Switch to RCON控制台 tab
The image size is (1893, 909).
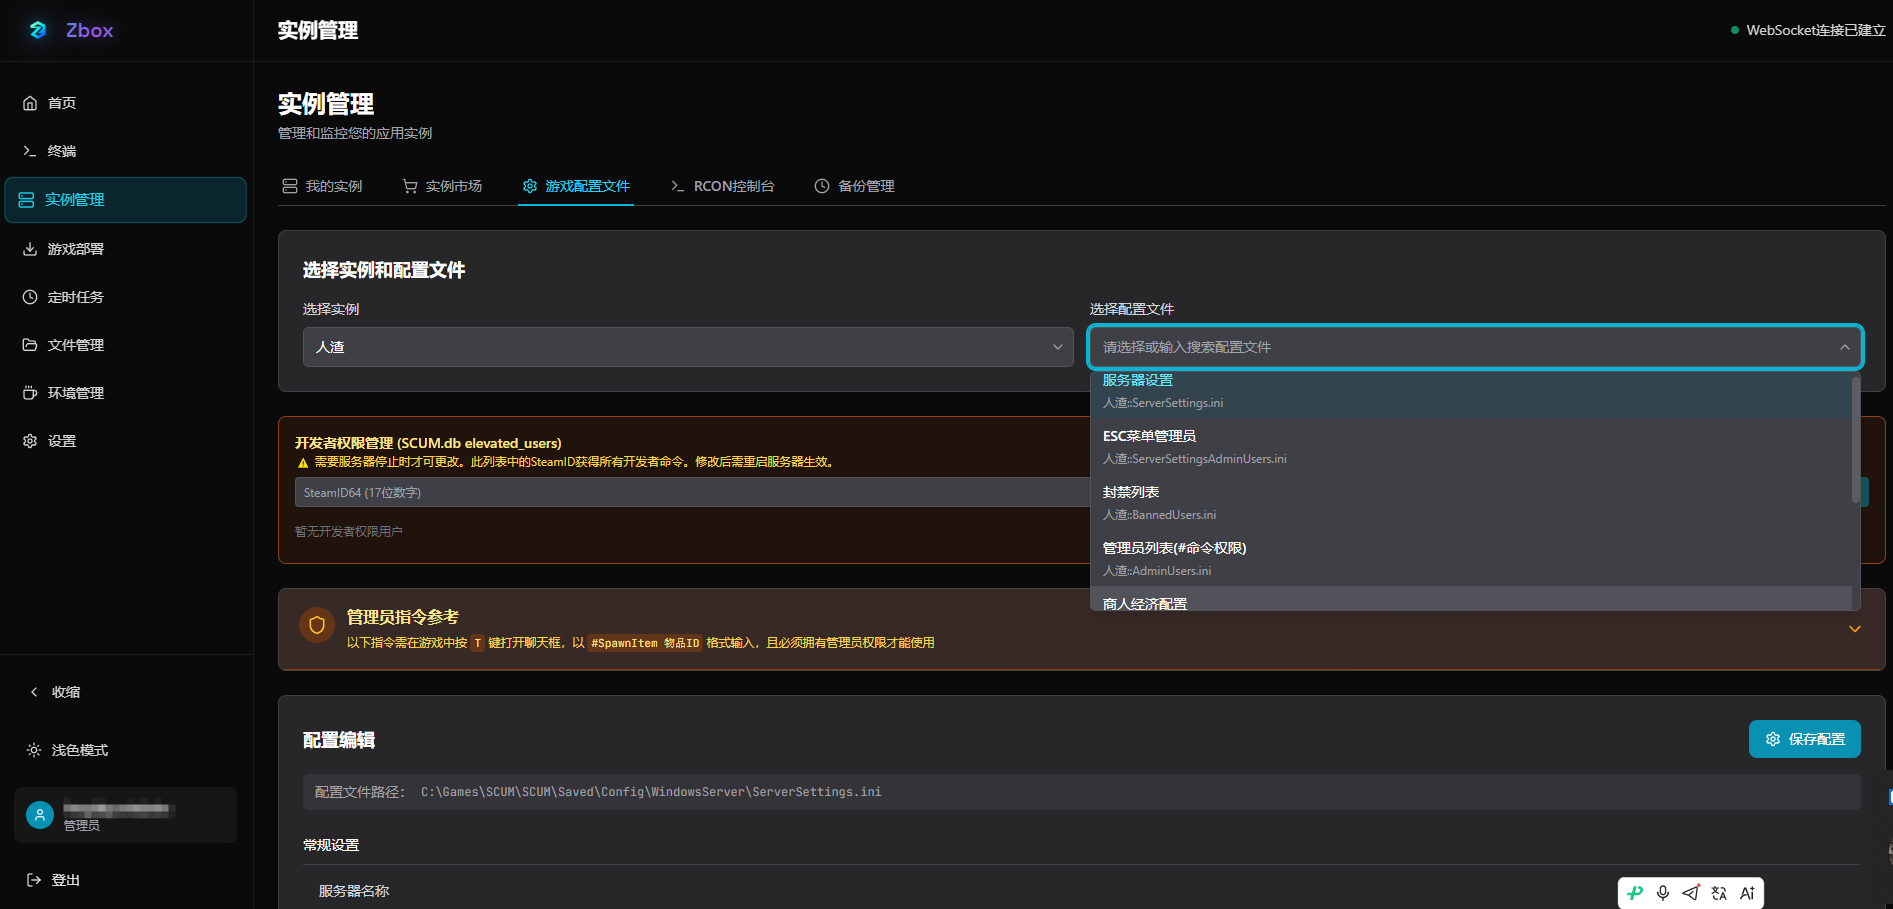coord(722,186)
